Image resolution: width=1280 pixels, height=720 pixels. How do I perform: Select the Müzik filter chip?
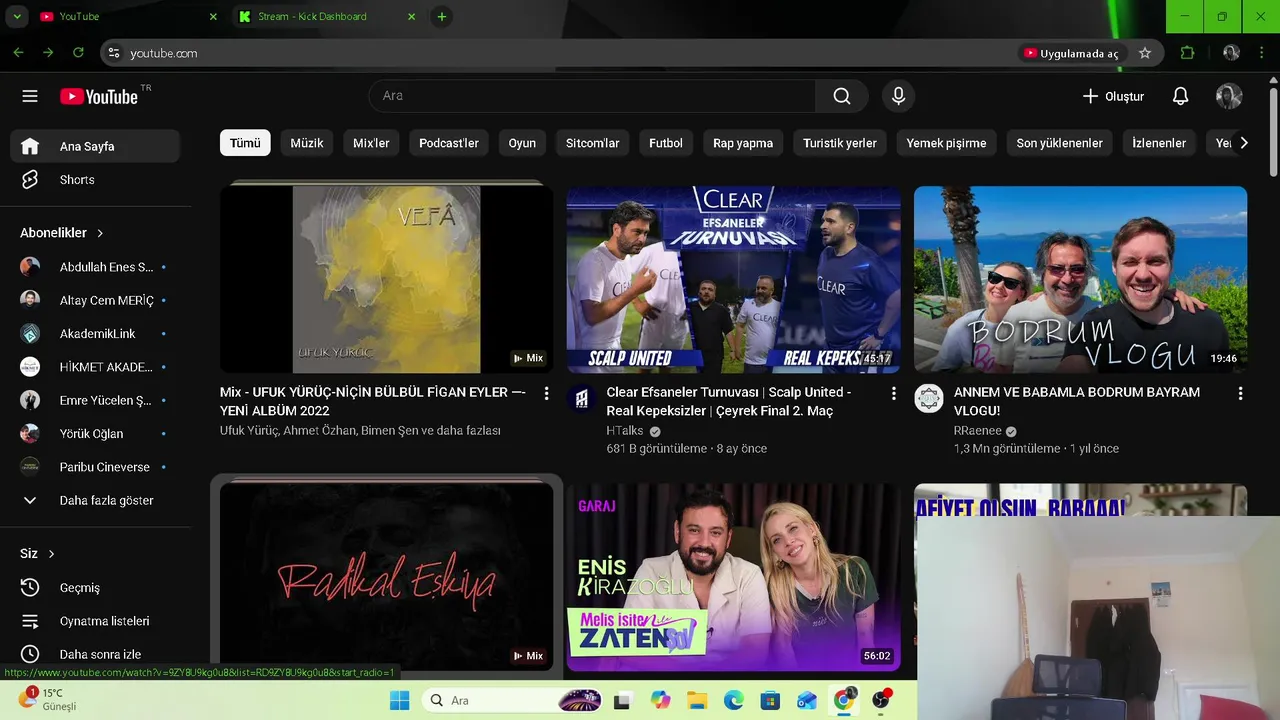(x=307, y=143)
